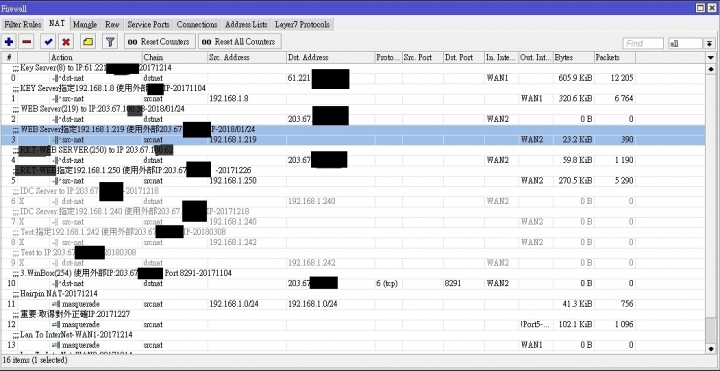
Task: Click rule 12 masquerade icon
Action: pyautogui.click(x=56, y=325)
